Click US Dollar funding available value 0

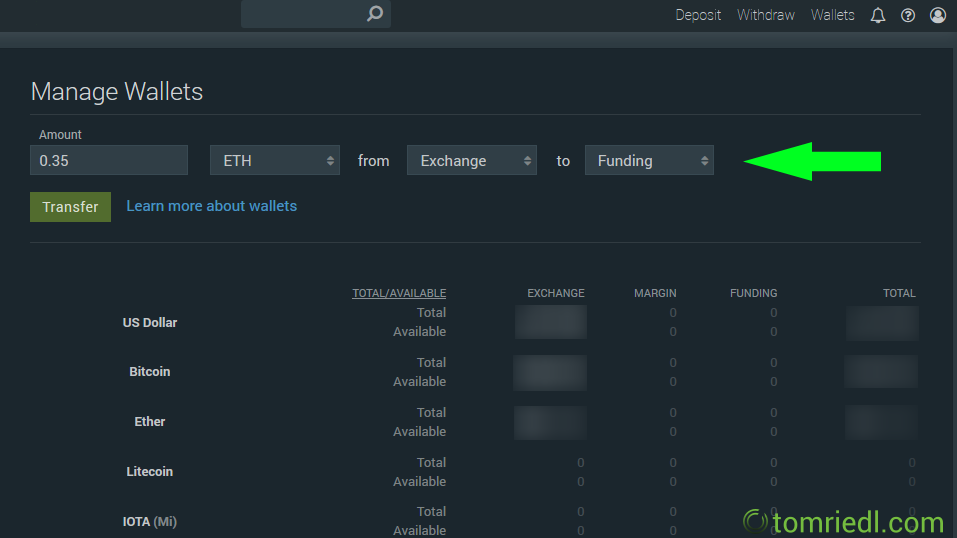tap(773, 332)
